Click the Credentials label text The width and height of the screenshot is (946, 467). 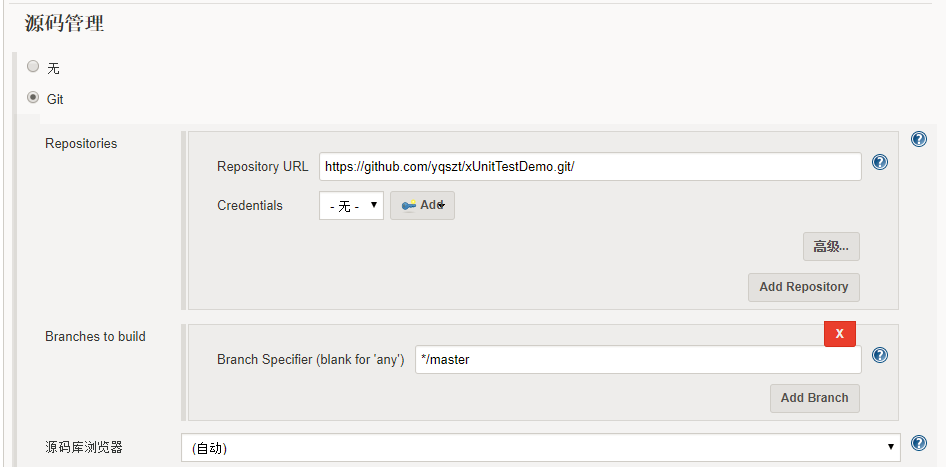pyautogui.click(x=250, y=205)
